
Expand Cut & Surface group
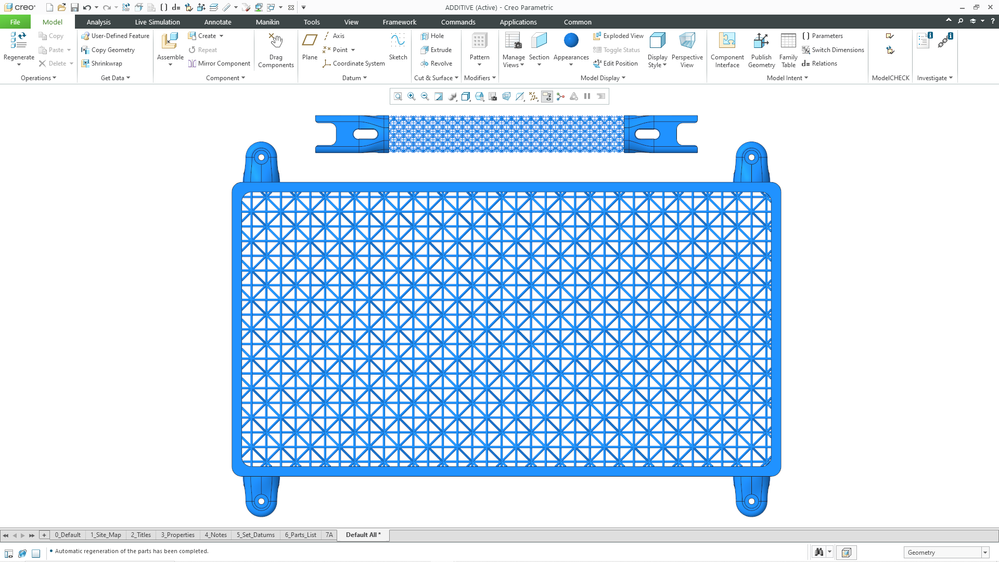tap(436, 78)
